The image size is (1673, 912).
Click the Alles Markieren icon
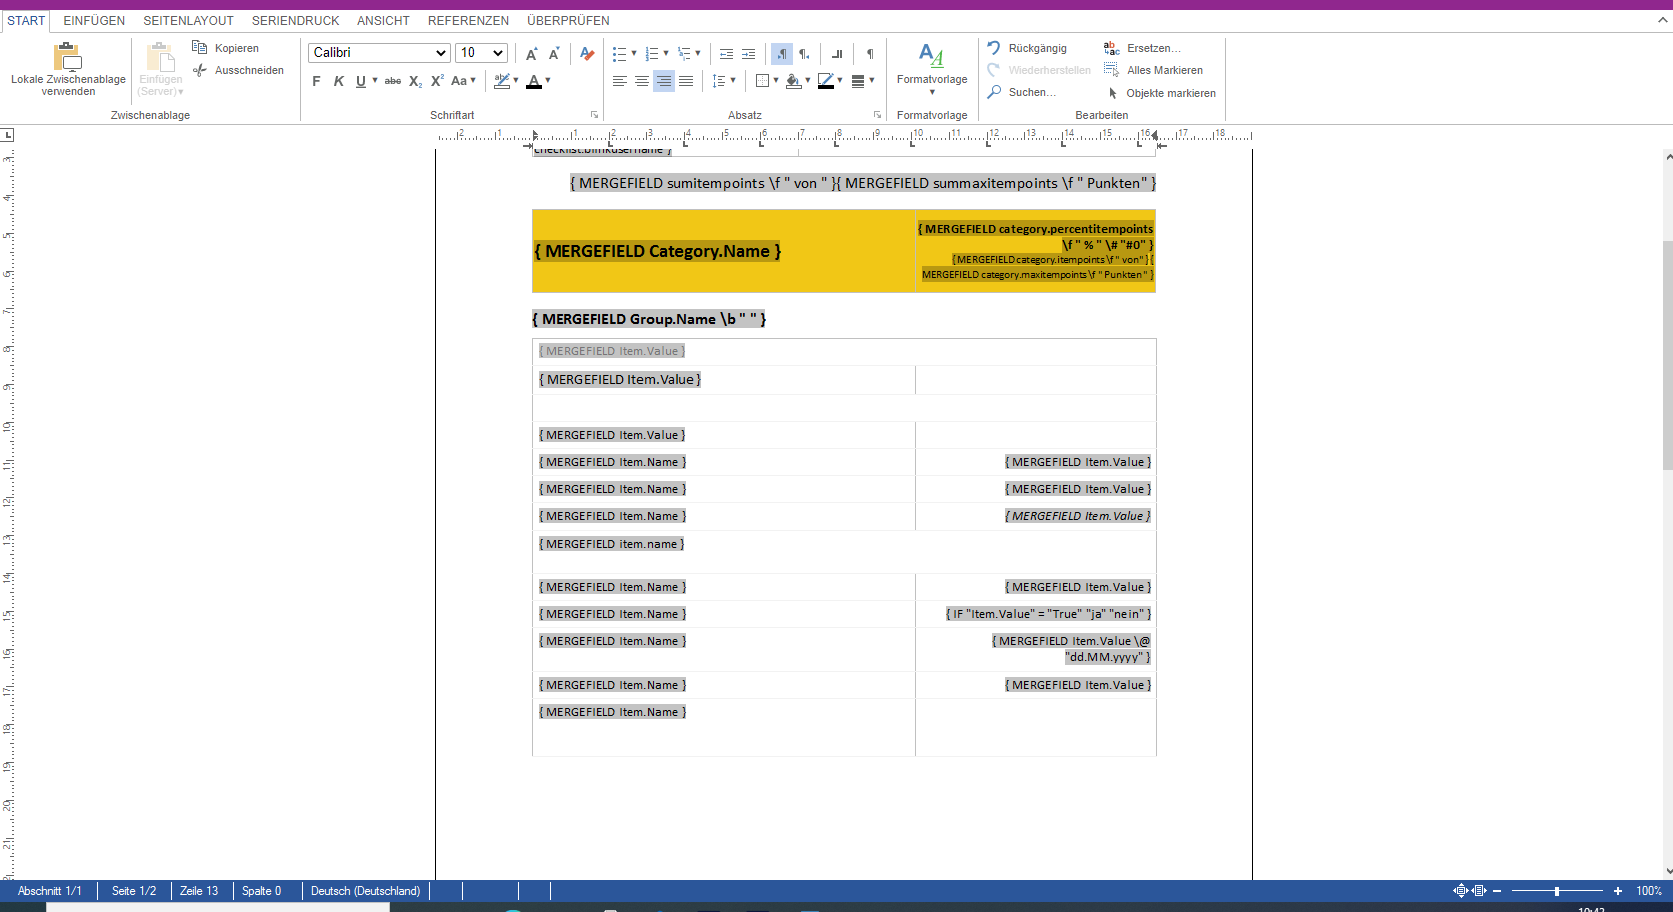(1112, 70)
